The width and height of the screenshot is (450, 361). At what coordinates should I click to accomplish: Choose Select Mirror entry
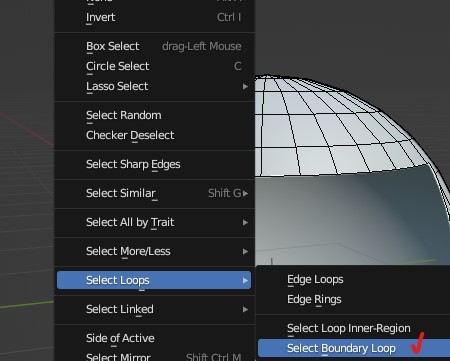click(154, 356)
